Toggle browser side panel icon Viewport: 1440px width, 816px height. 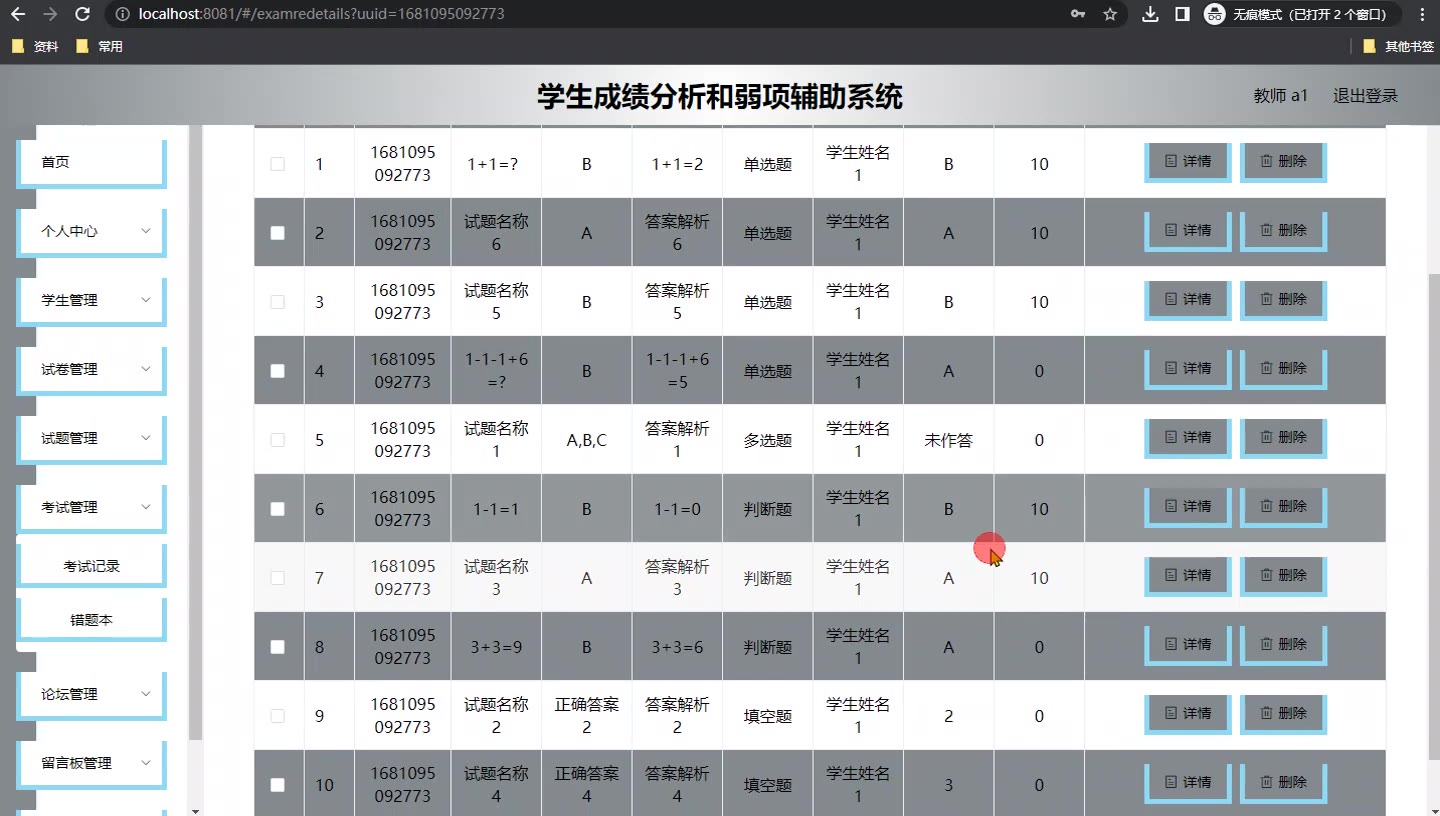1182,14
